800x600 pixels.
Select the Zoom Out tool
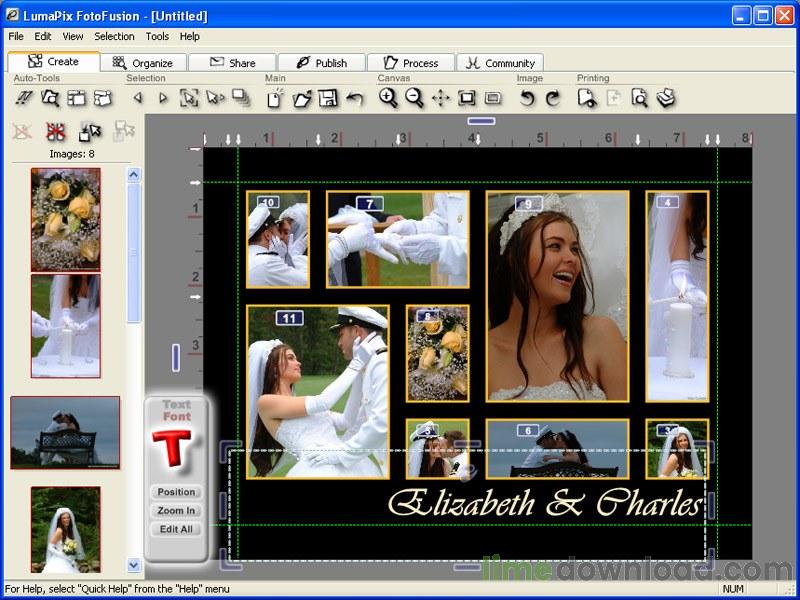(412, 98)
